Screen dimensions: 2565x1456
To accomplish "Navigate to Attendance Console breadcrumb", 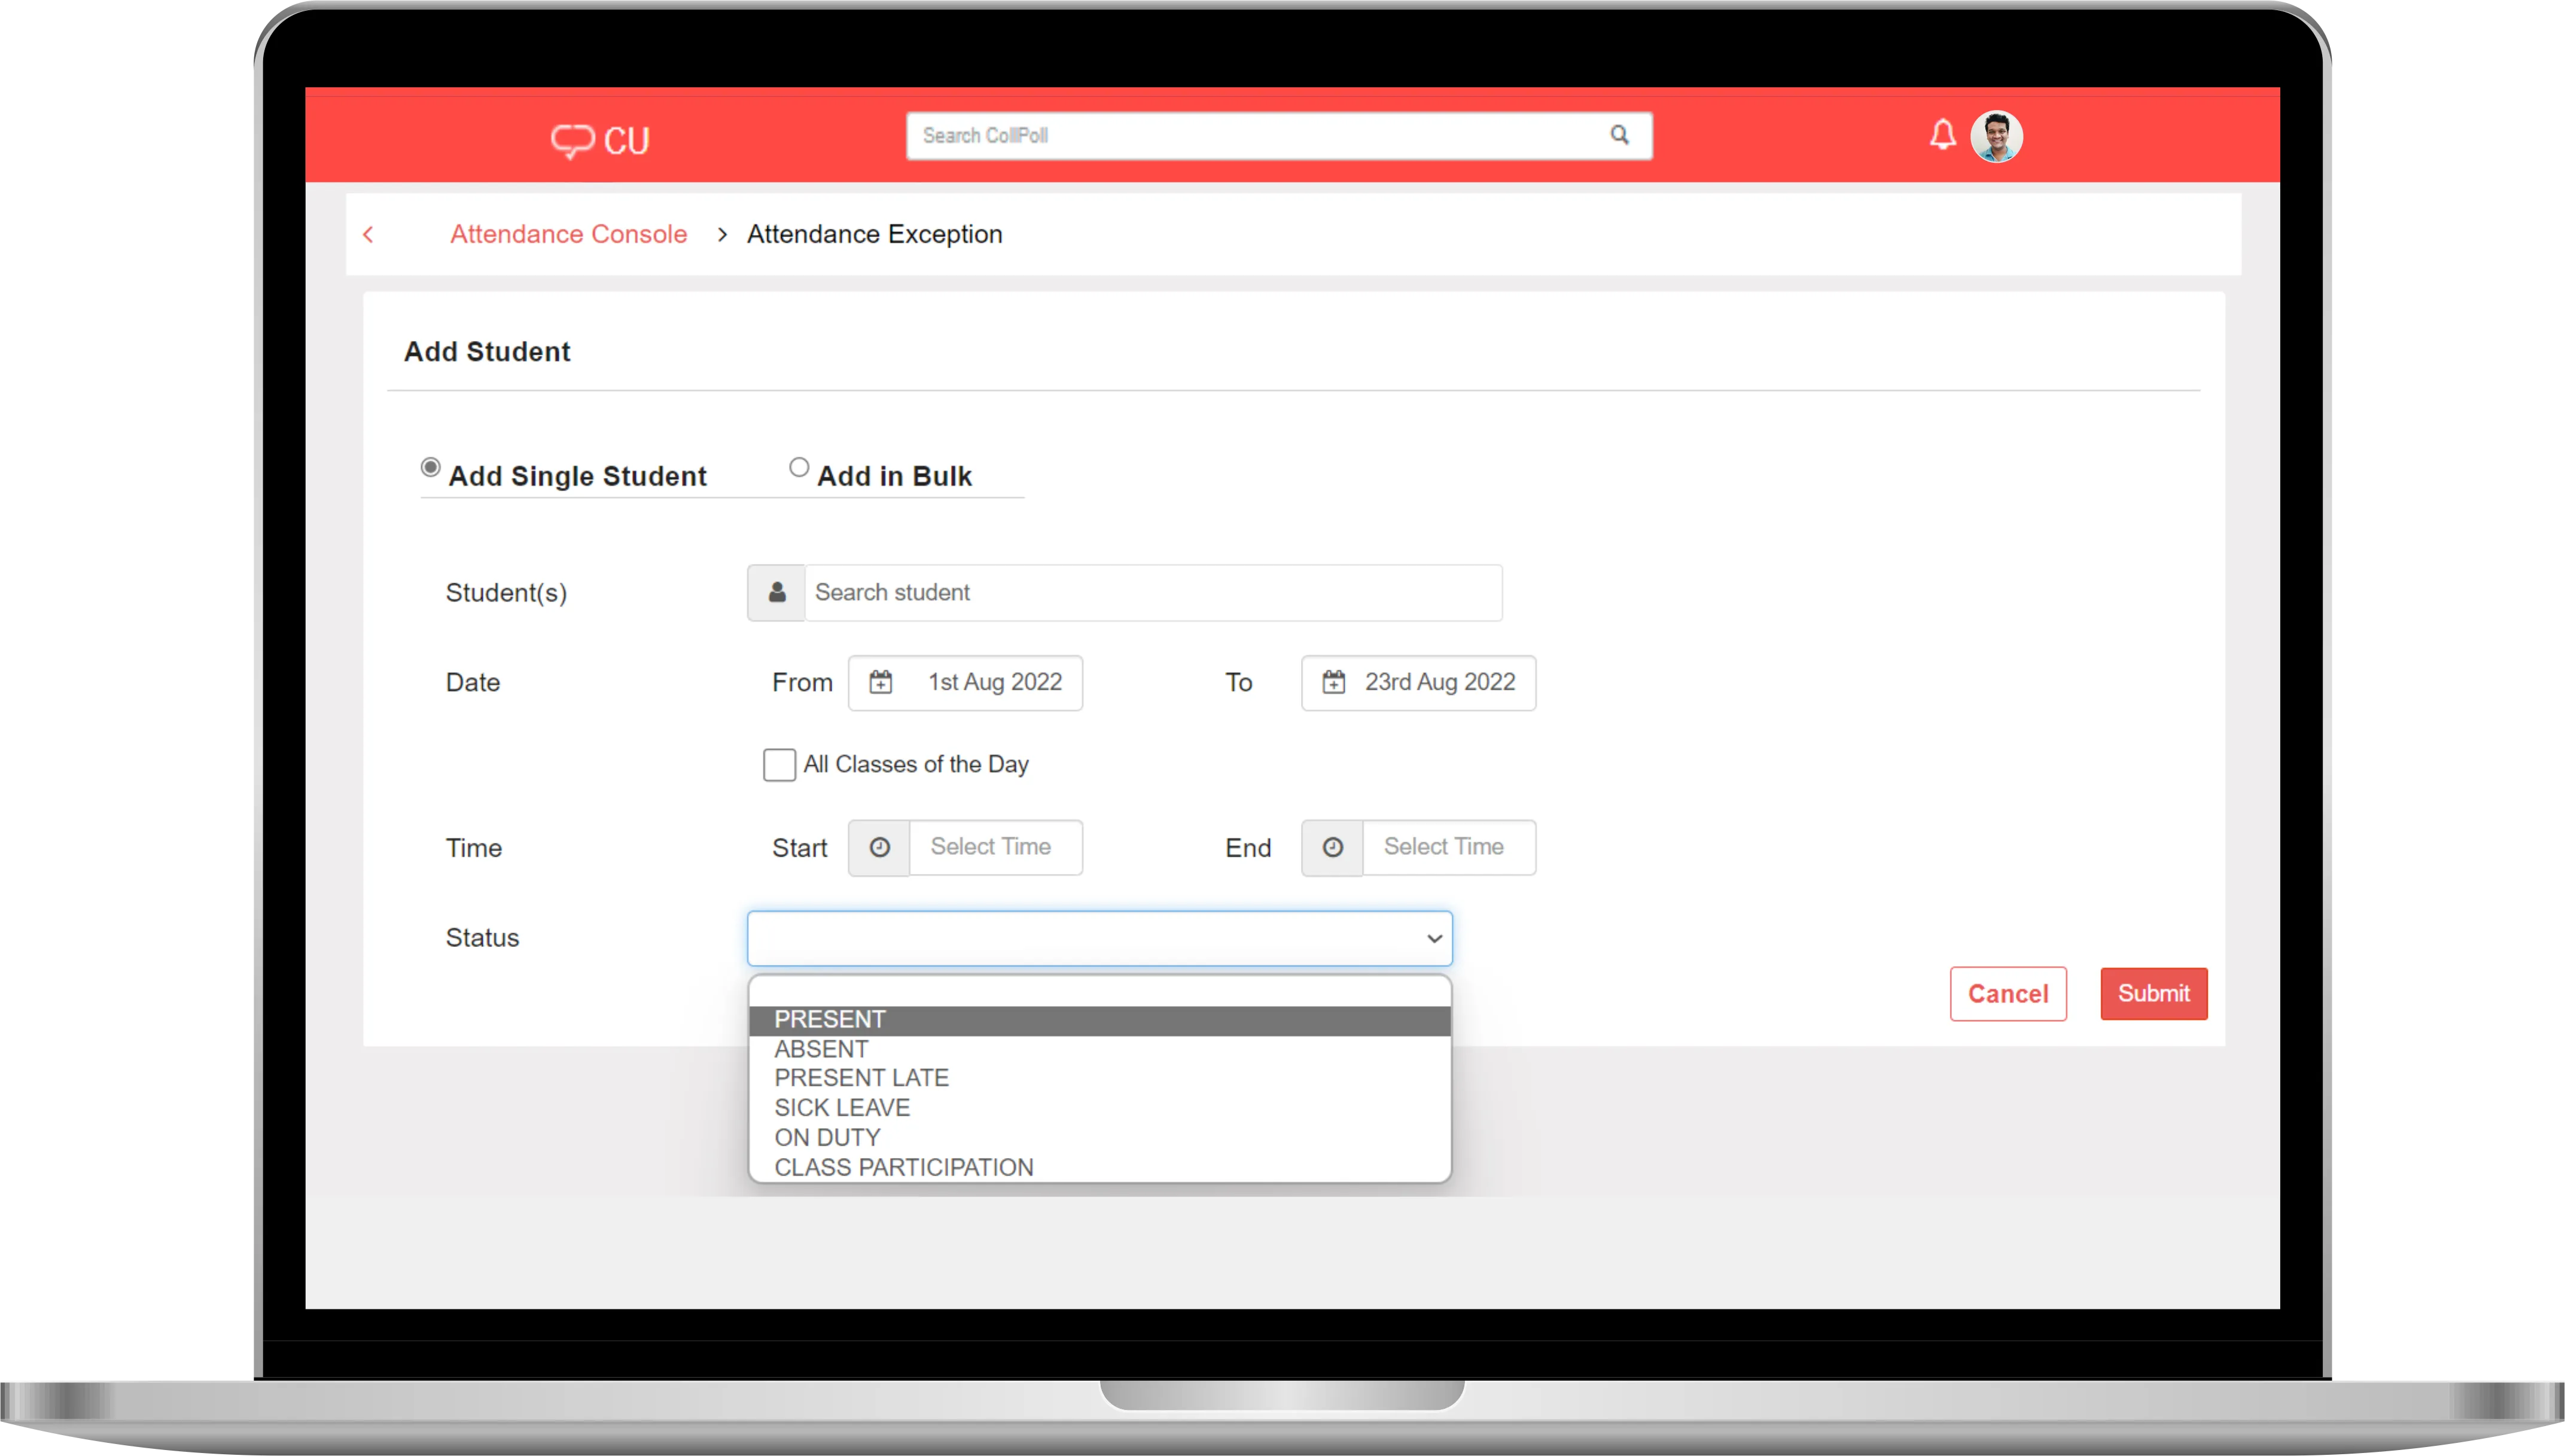I will click(568, 234).
